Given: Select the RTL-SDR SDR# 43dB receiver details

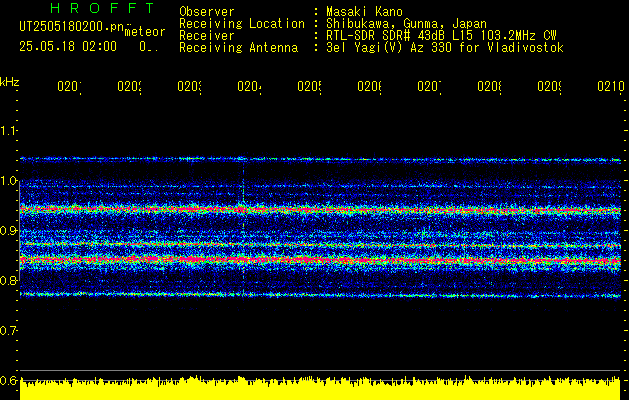Looking at the screenshot, I should (441, 36).
